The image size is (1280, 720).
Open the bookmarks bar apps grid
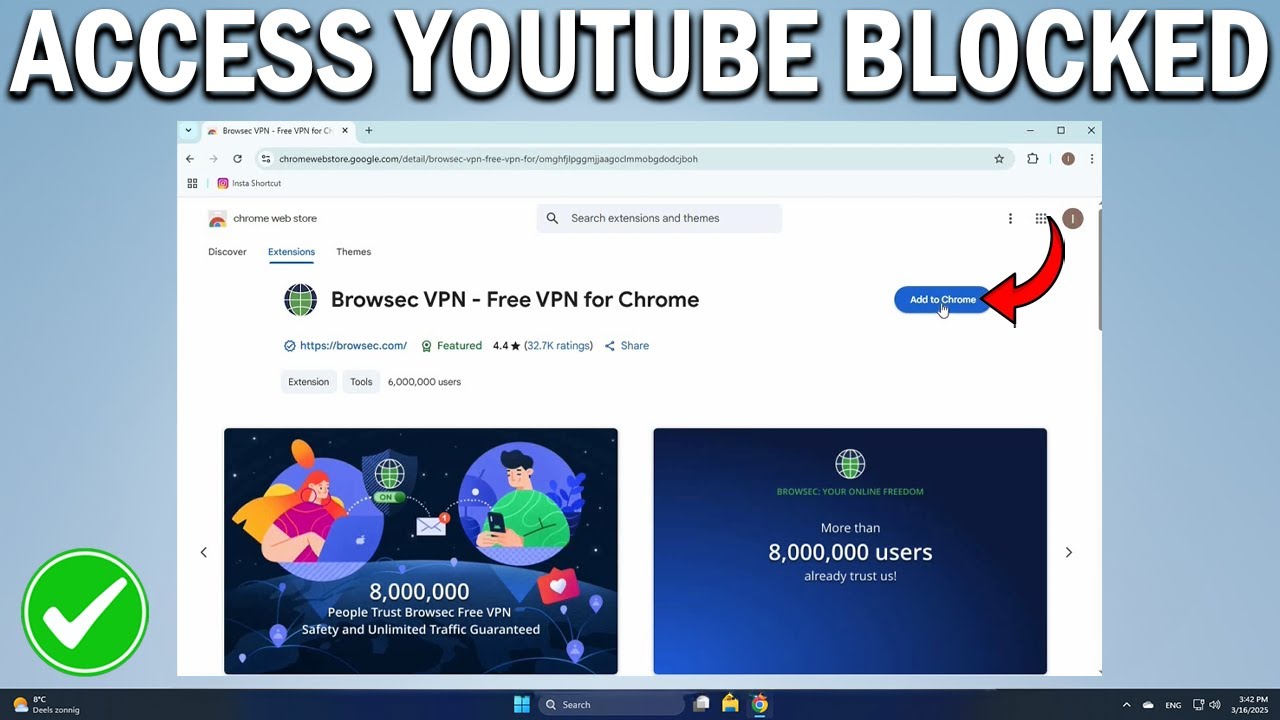coord(193,183)
